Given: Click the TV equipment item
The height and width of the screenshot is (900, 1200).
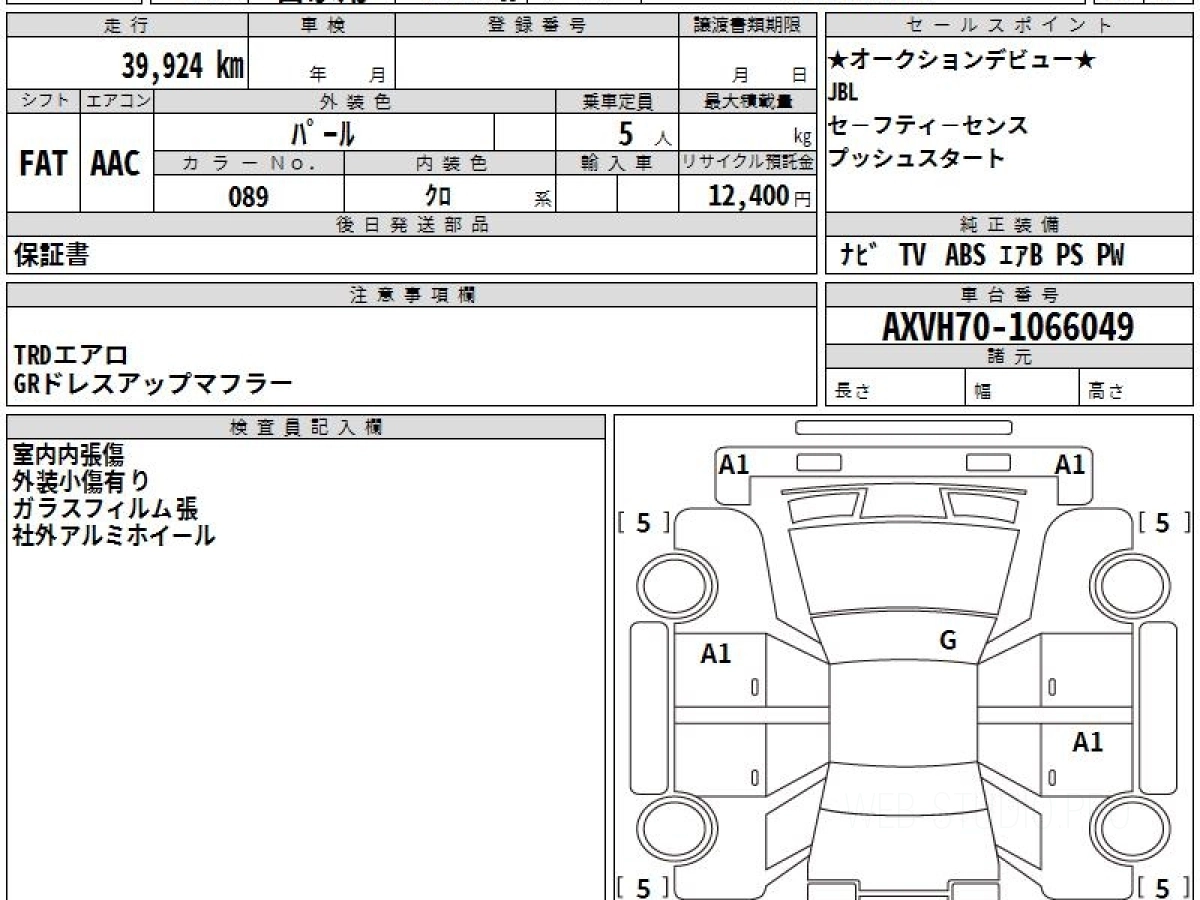Looking at the screenshot, I should 912,256.
